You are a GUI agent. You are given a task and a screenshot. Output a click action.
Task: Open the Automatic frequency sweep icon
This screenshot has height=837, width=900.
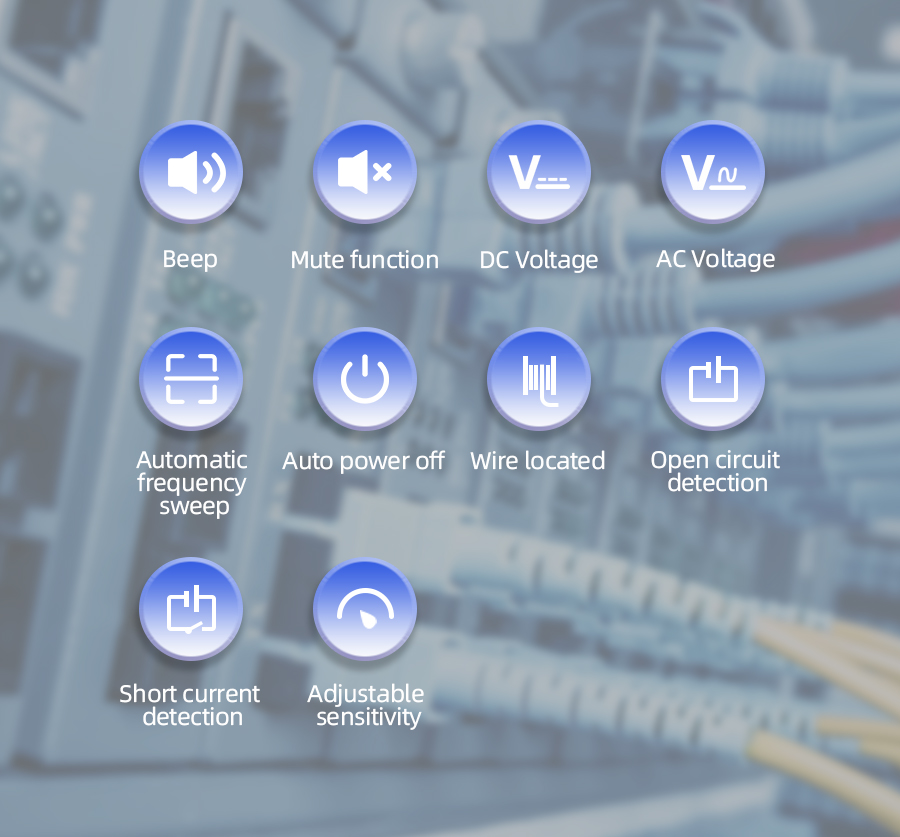click(191, 379)
